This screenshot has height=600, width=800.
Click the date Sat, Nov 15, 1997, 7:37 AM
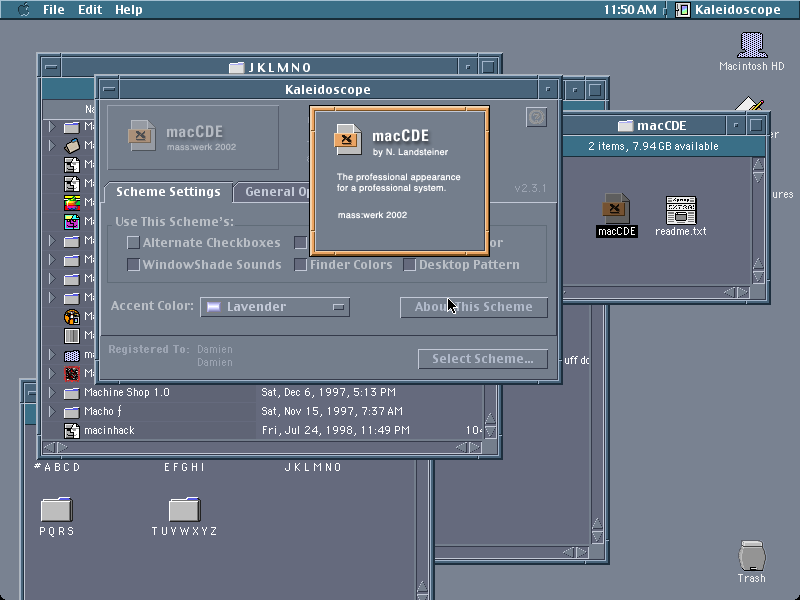(x=332, y=411)
